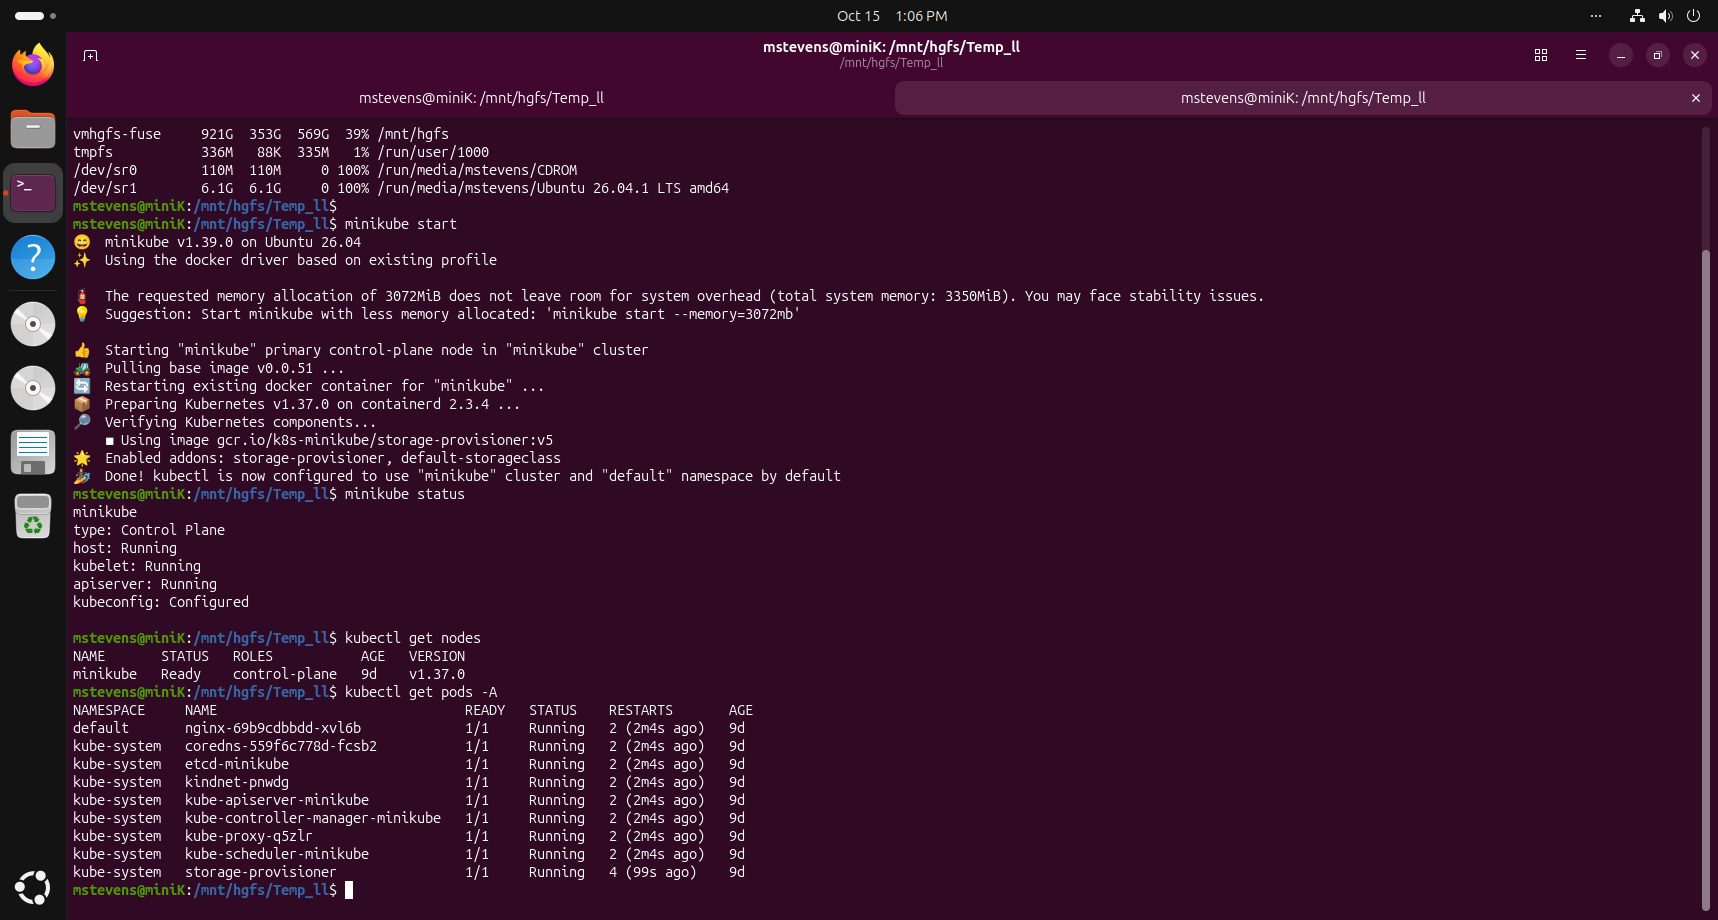1718x920 pixels.
Task: Restore the terminal window size
Action: [1657, 55]
